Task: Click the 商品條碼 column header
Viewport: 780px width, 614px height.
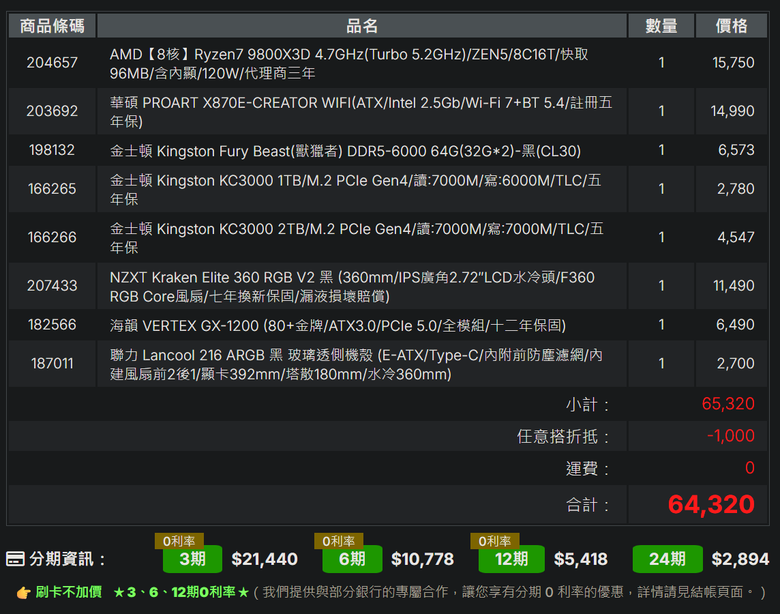Action: click(x=52, y=26)
